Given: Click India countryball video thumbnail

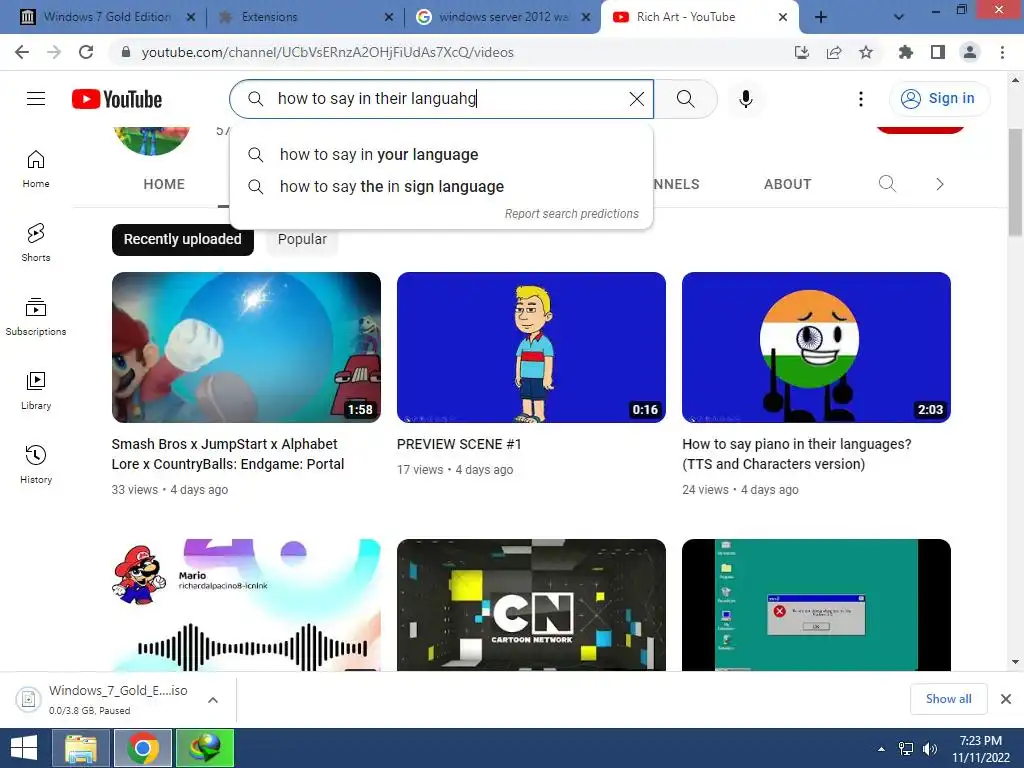Looking at the screenshot, I should 816,347.
